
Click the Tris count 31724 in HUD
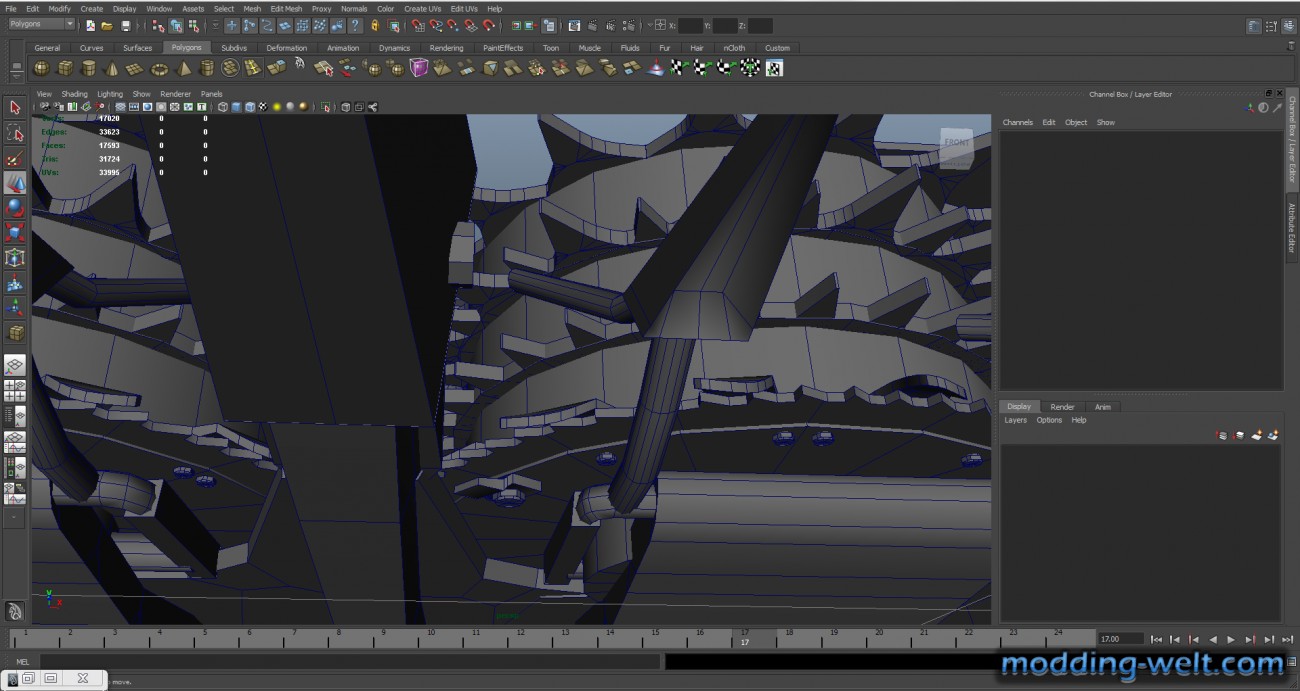(x=109, y=158)
